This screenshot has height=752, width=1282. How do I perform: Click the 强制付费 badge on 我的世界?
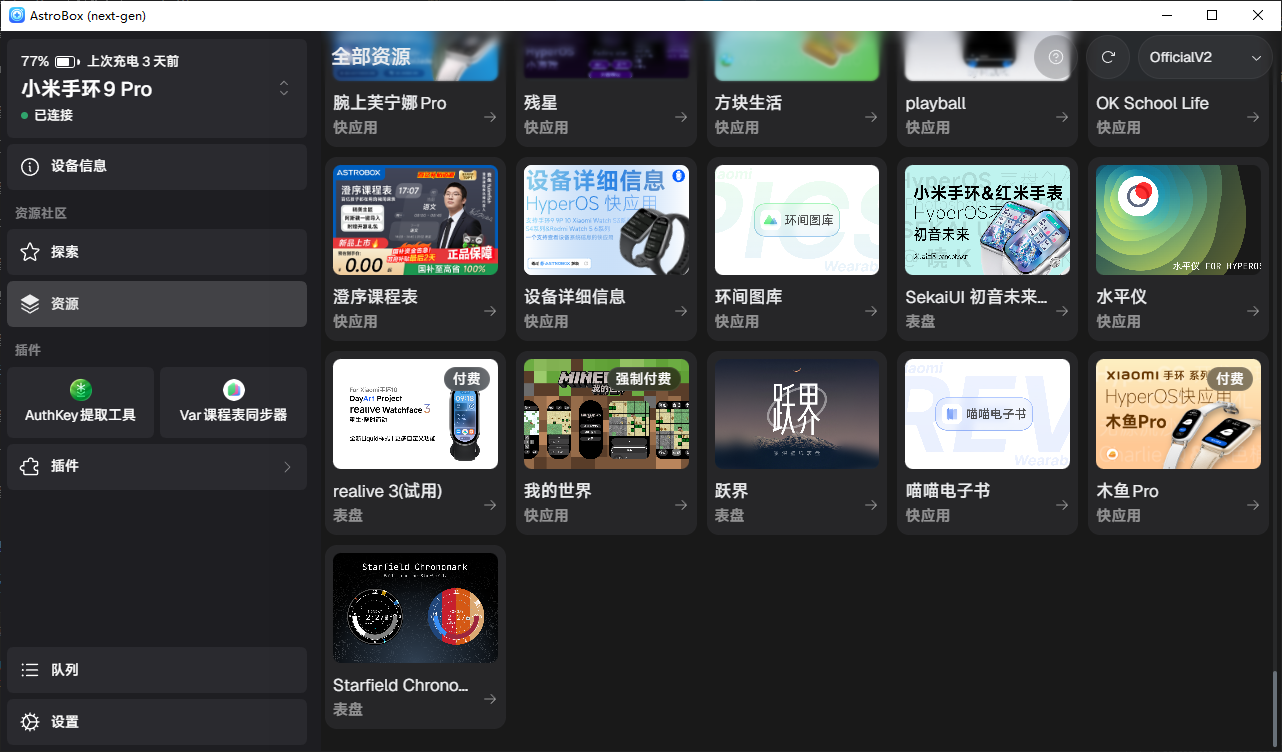644,379
